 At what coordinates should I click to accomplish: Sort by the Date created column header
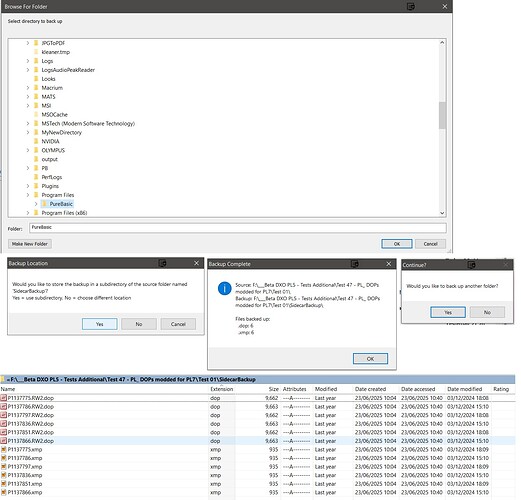coord(370,389)
